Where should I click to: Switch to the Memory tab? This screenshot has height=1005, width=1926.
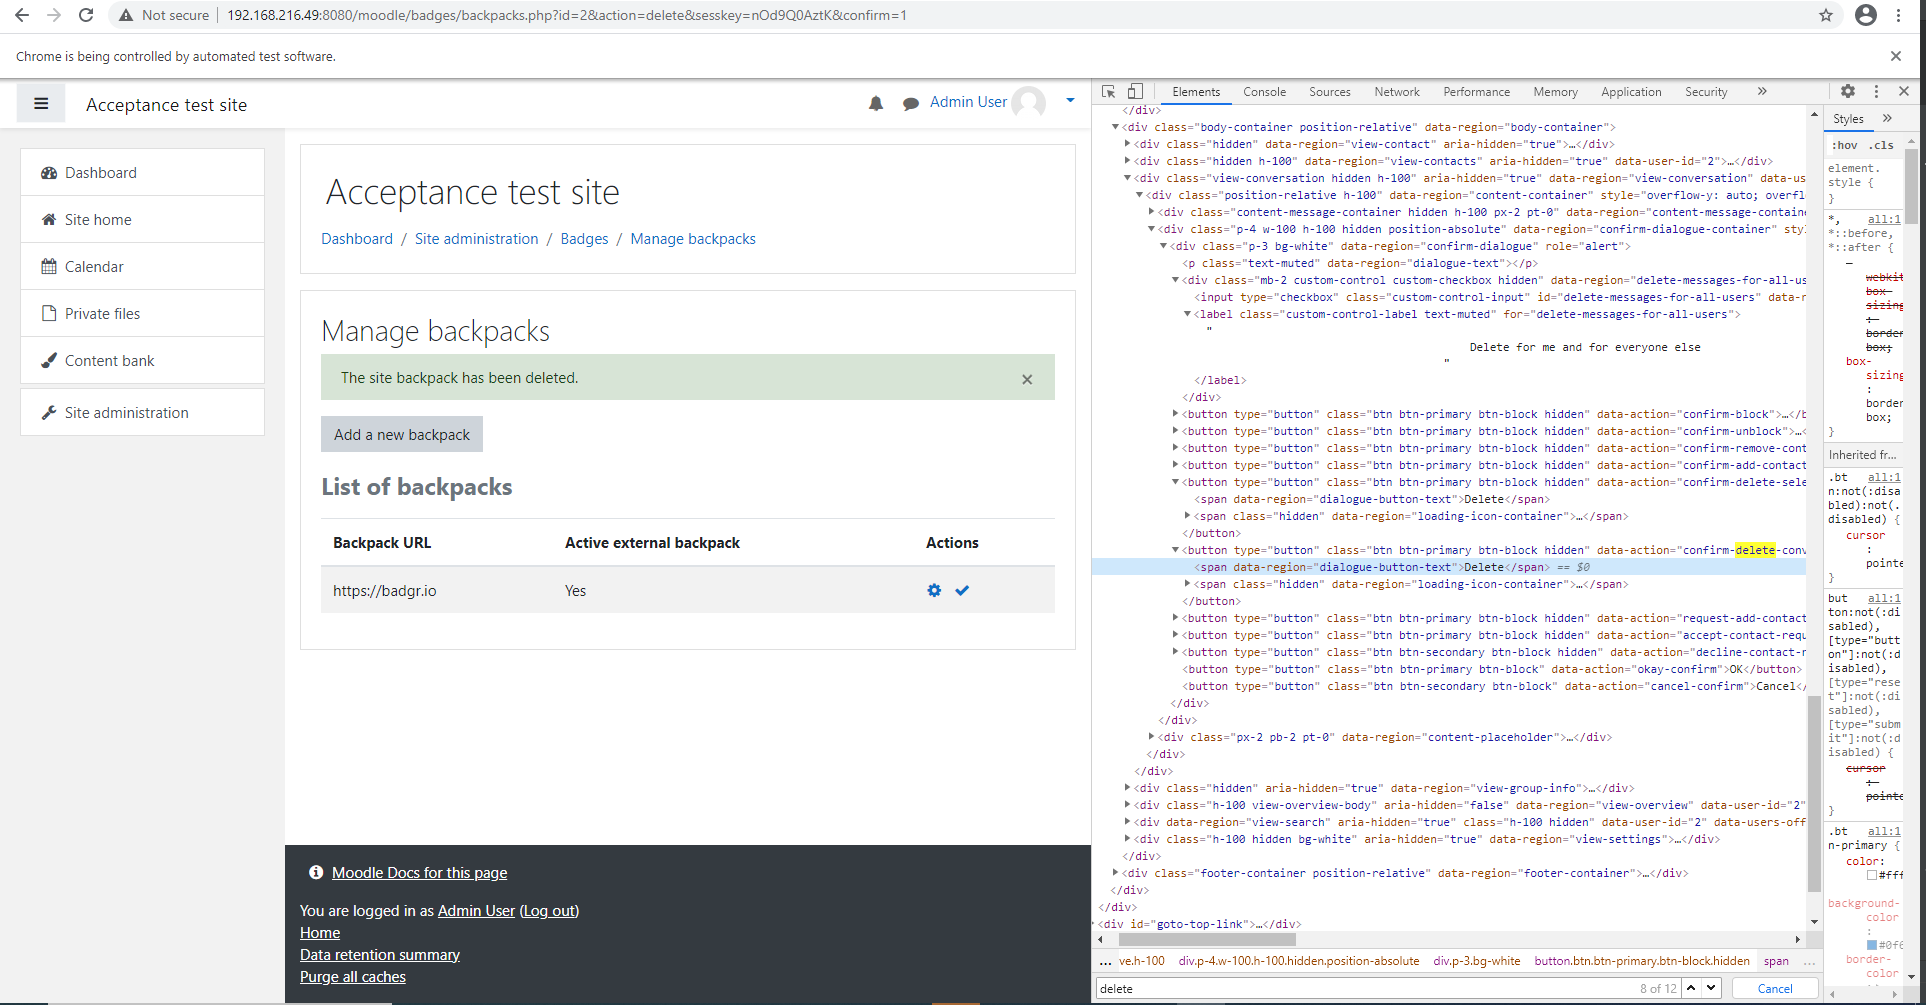[1555, 91]
